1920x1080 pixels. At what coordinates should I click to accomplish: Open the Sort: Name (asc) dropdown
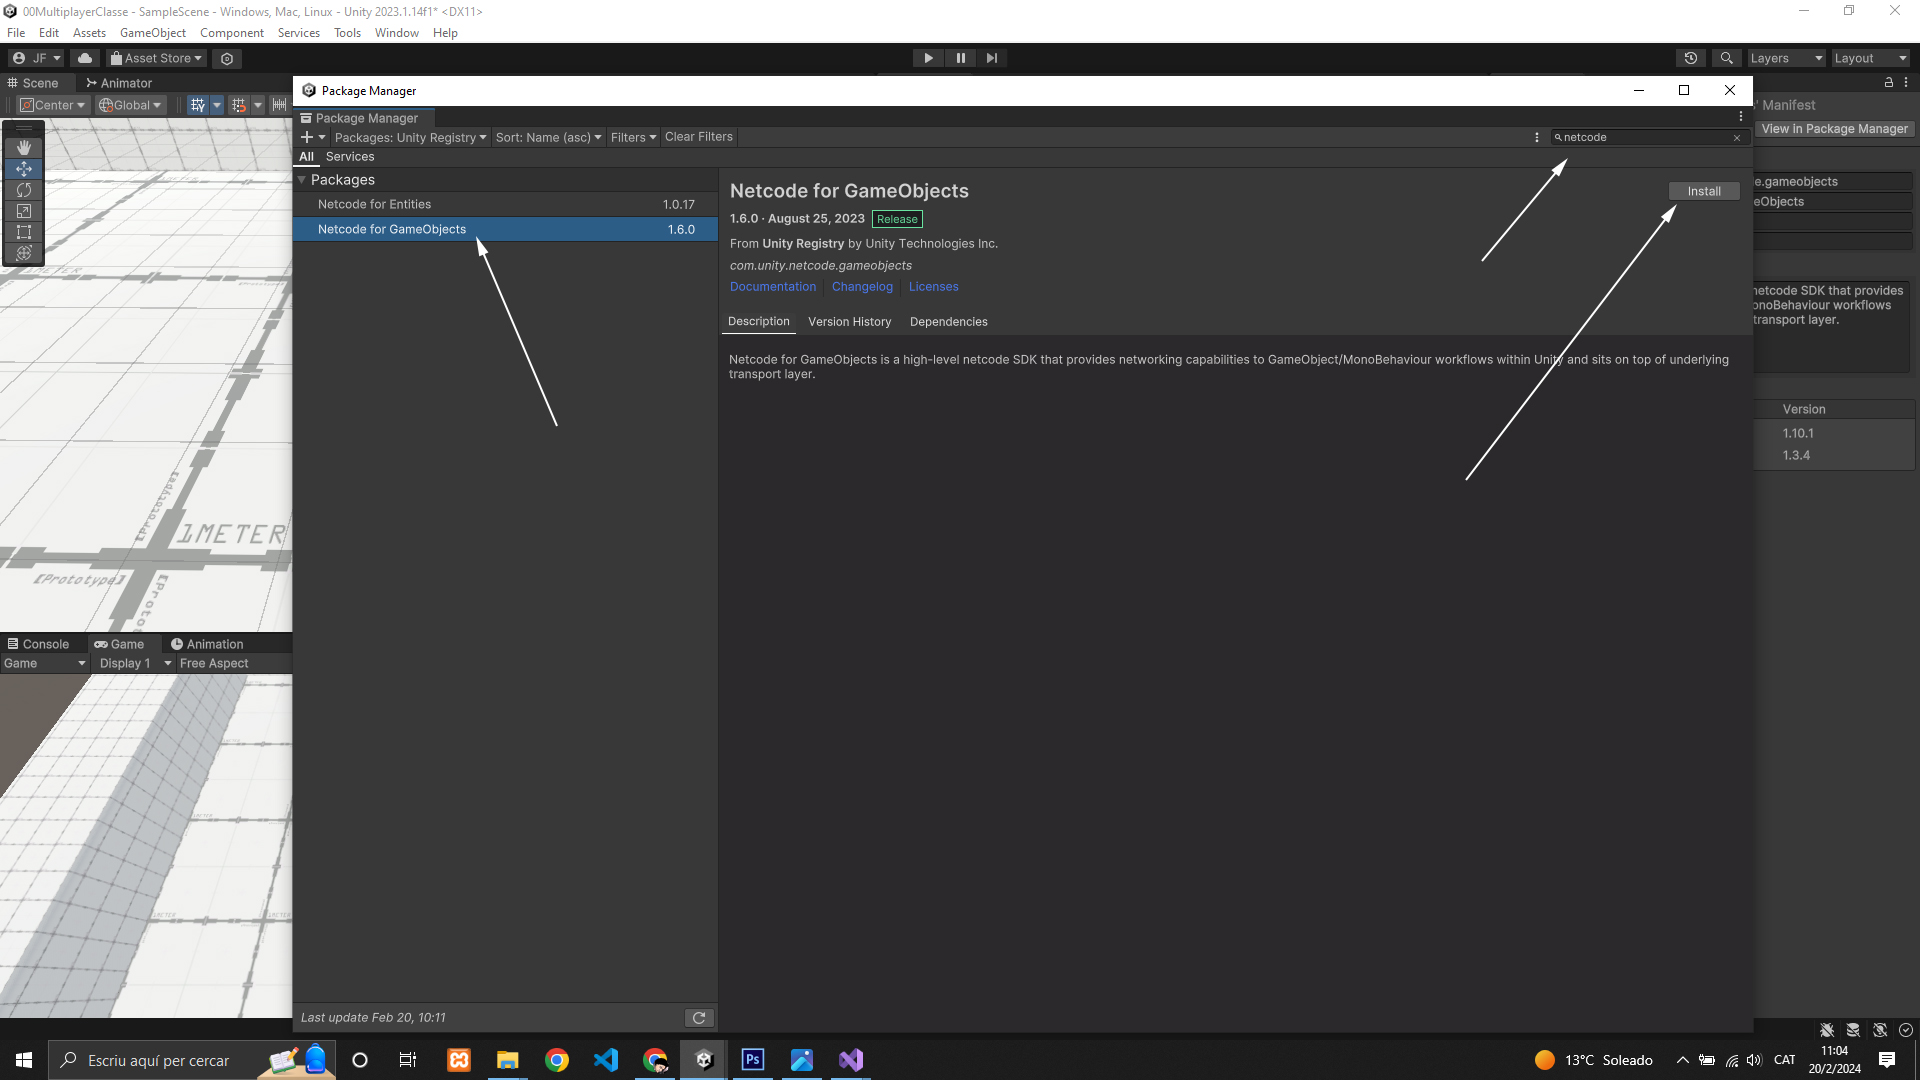pyautogui.click(x=548, y=137)
